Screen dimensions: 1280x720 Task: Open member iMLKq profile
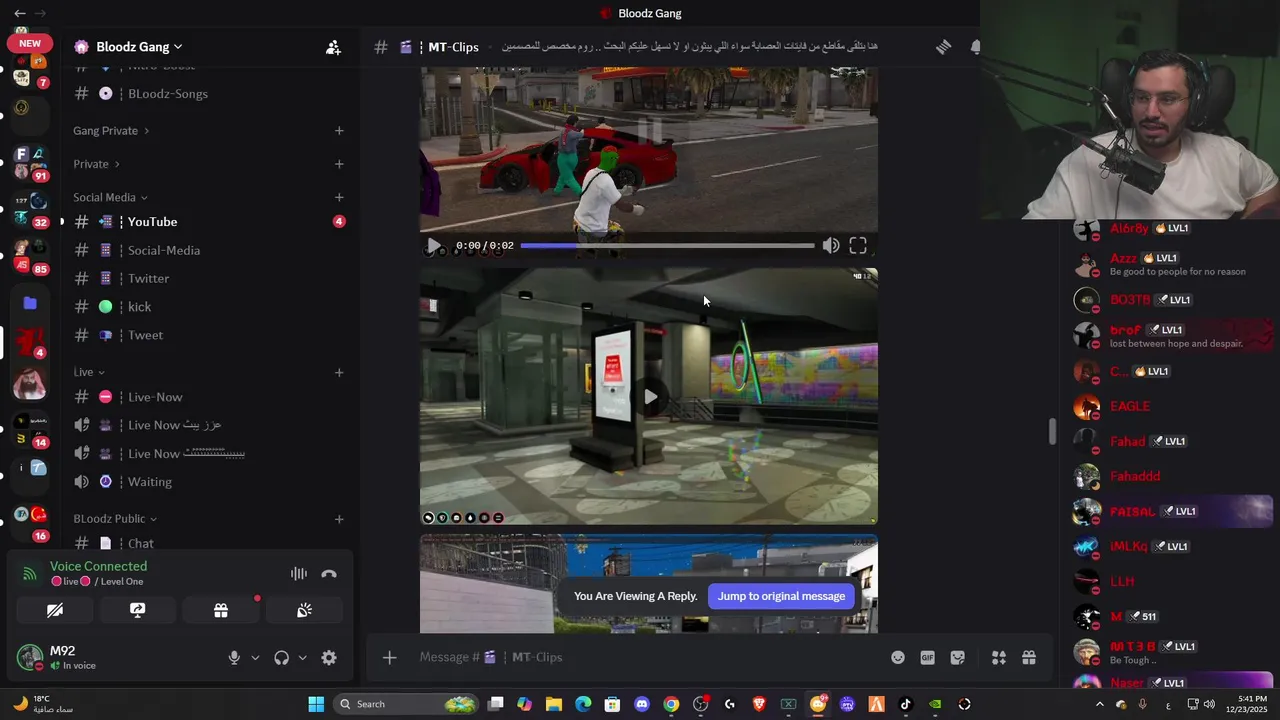tap(1170, 546)
